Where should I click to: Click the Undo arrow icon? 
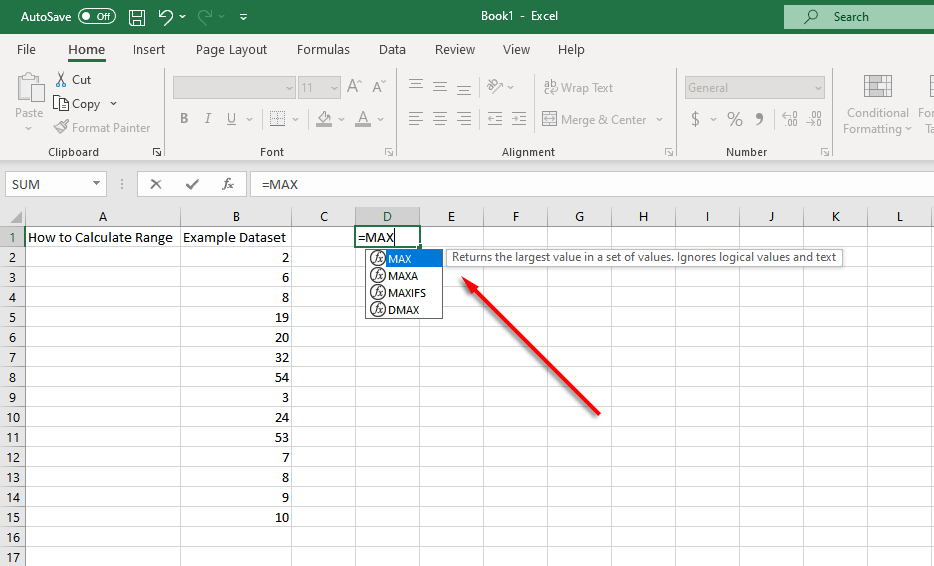click(166, 17)
